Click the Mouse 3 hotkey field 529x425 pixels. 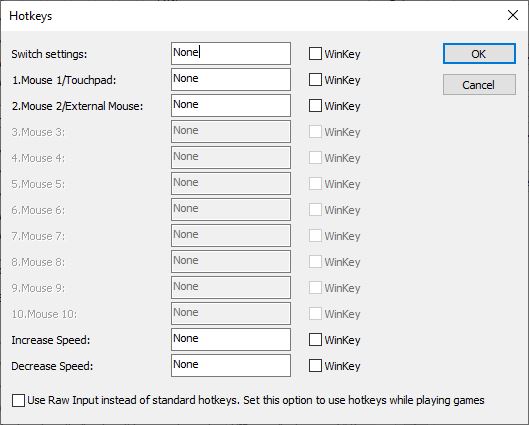coord(231,131)
